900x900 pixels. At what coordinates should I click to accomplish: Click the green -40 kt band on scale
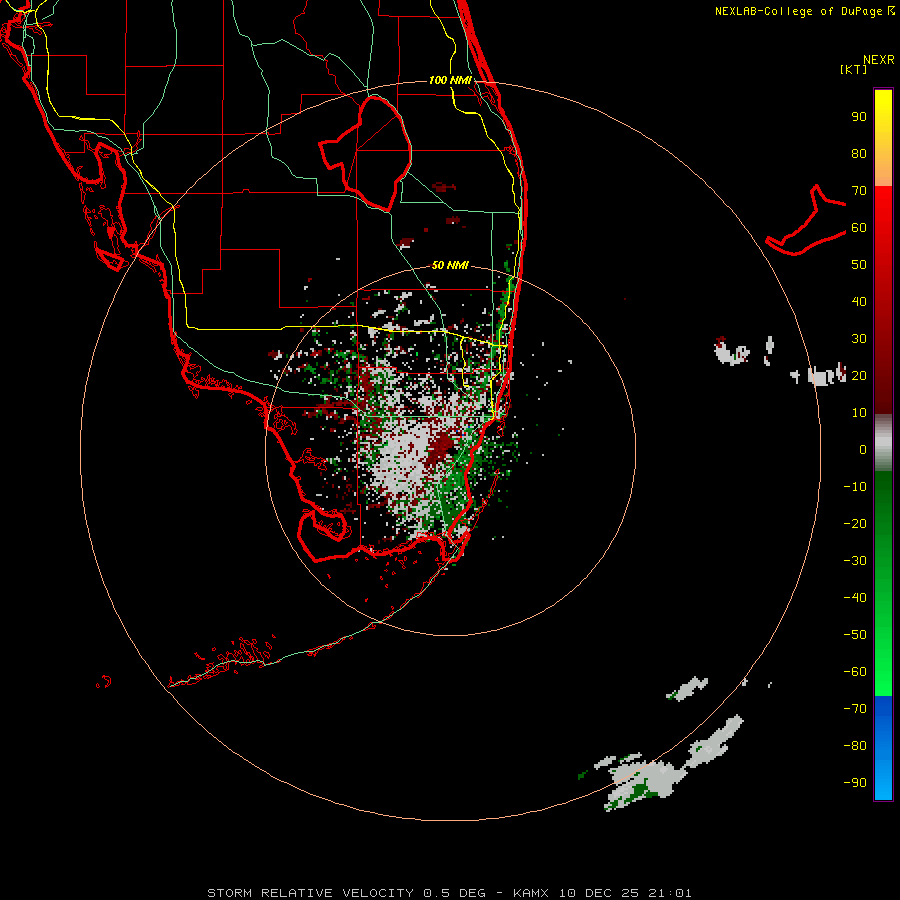coord(883,597)
